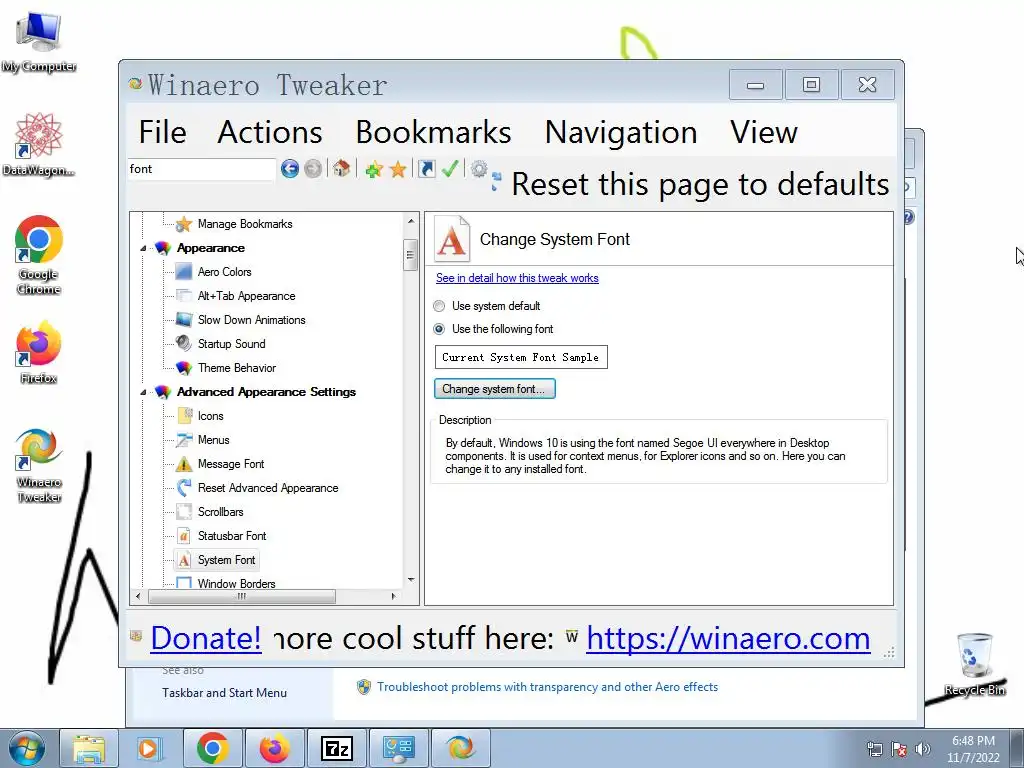Open the taskbar clock showing 6:48 PM
Screen dimensions: 1024x768
973,749
